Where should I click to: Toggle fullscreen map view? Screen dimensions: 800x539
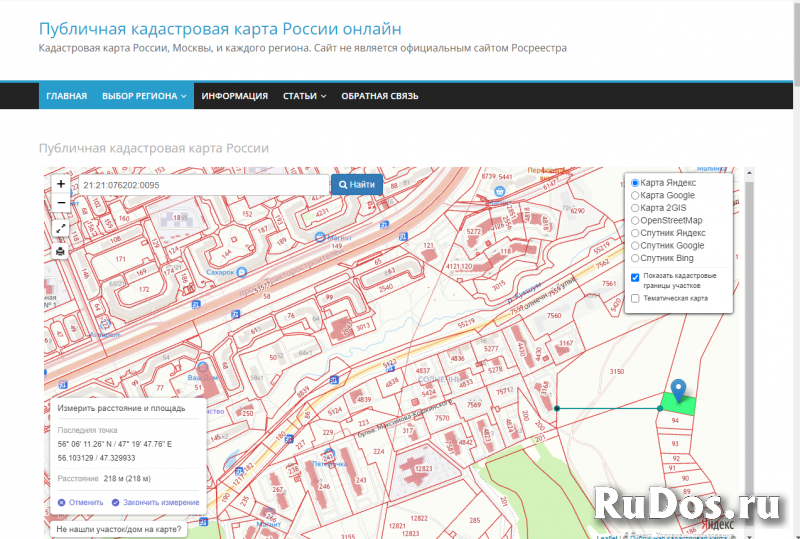[61, 228]
